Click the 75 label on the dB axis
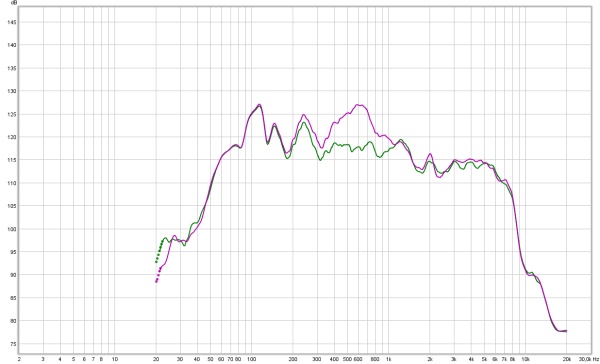 13,344
